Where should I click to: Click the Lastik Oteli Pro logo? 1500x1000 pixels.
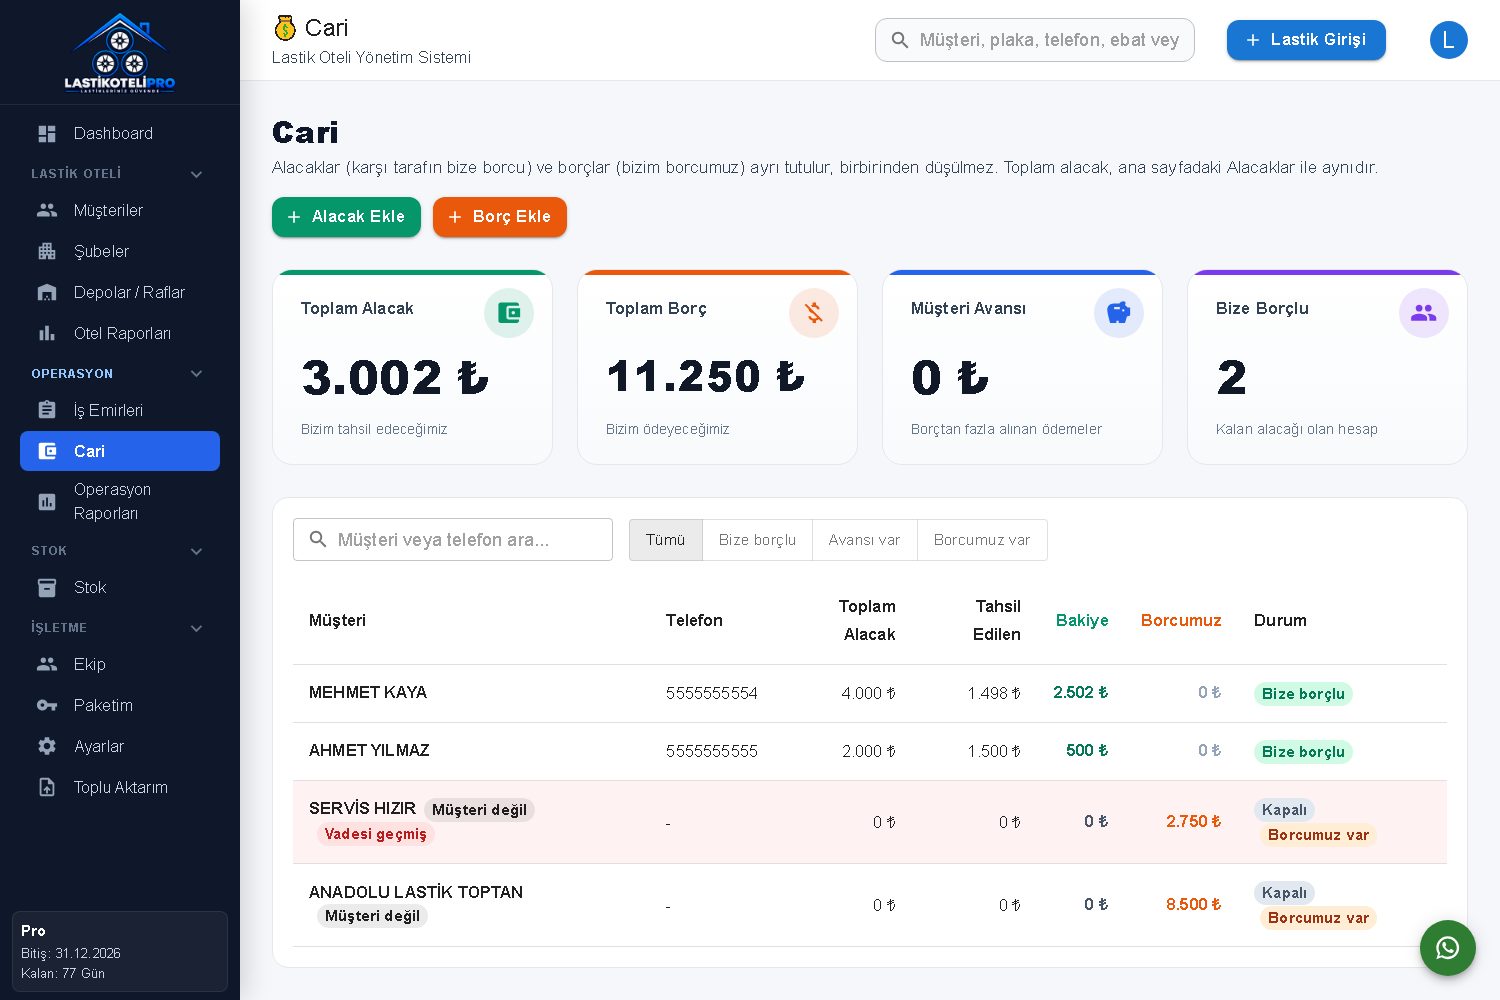[120, 52]
